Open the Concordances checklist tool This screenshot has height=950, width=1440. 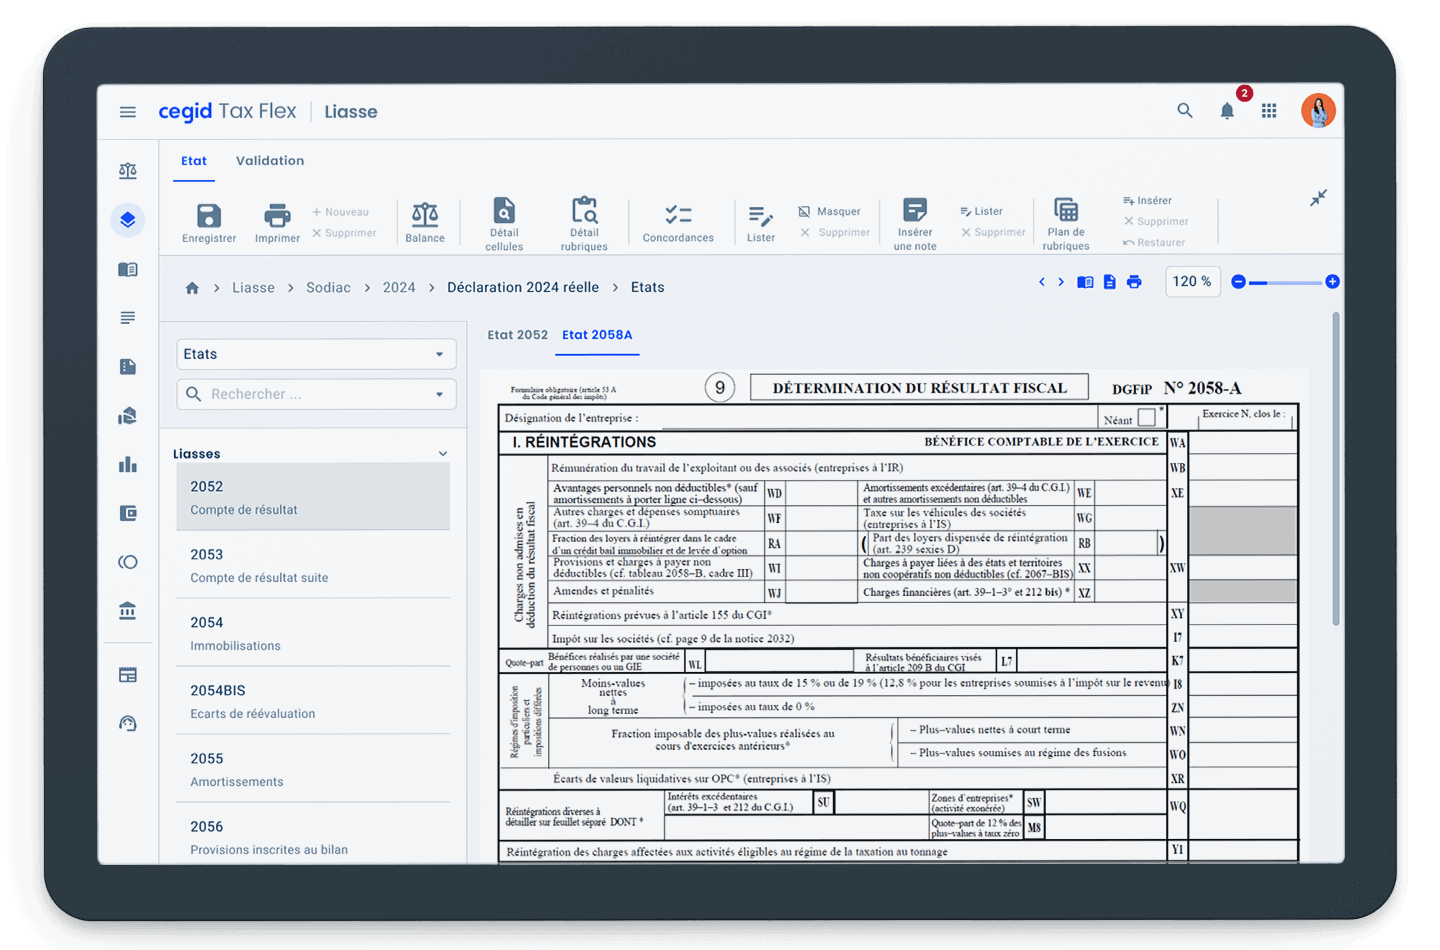click(678, 215)
